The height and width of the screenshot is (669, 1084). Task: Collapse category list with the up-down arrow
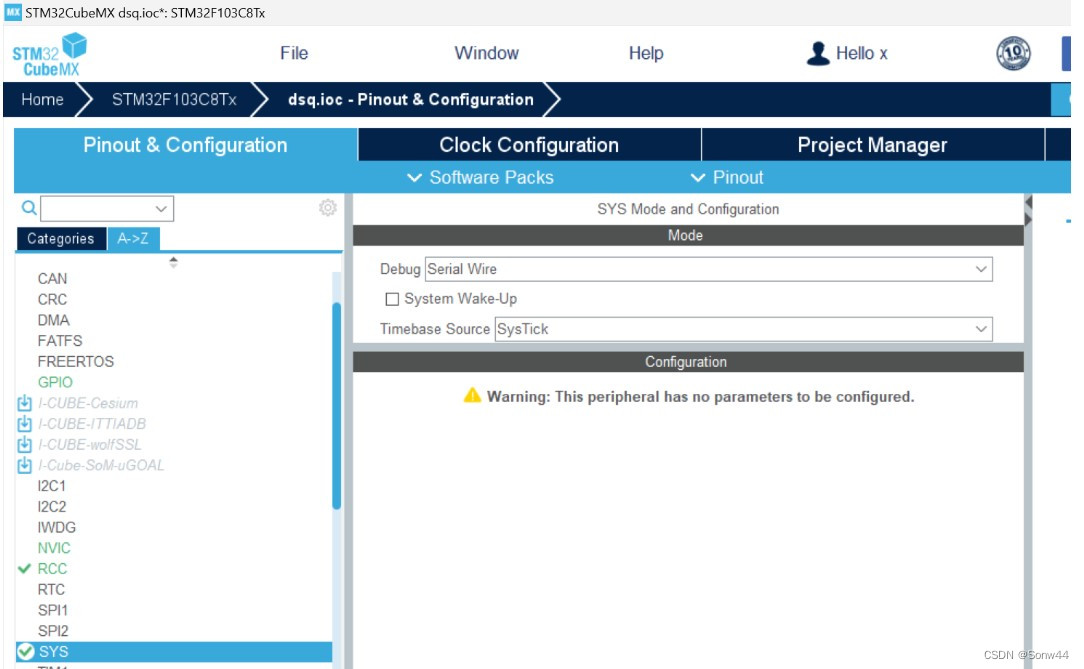[x=174, y=262]
